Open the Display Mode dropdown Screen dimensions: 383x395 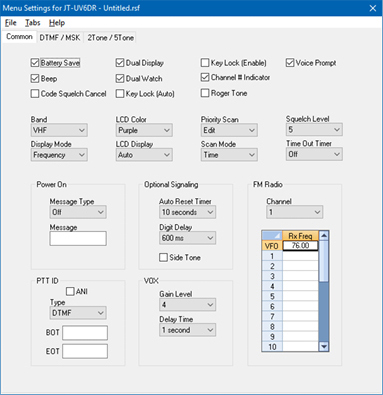[x=59, y=155]
